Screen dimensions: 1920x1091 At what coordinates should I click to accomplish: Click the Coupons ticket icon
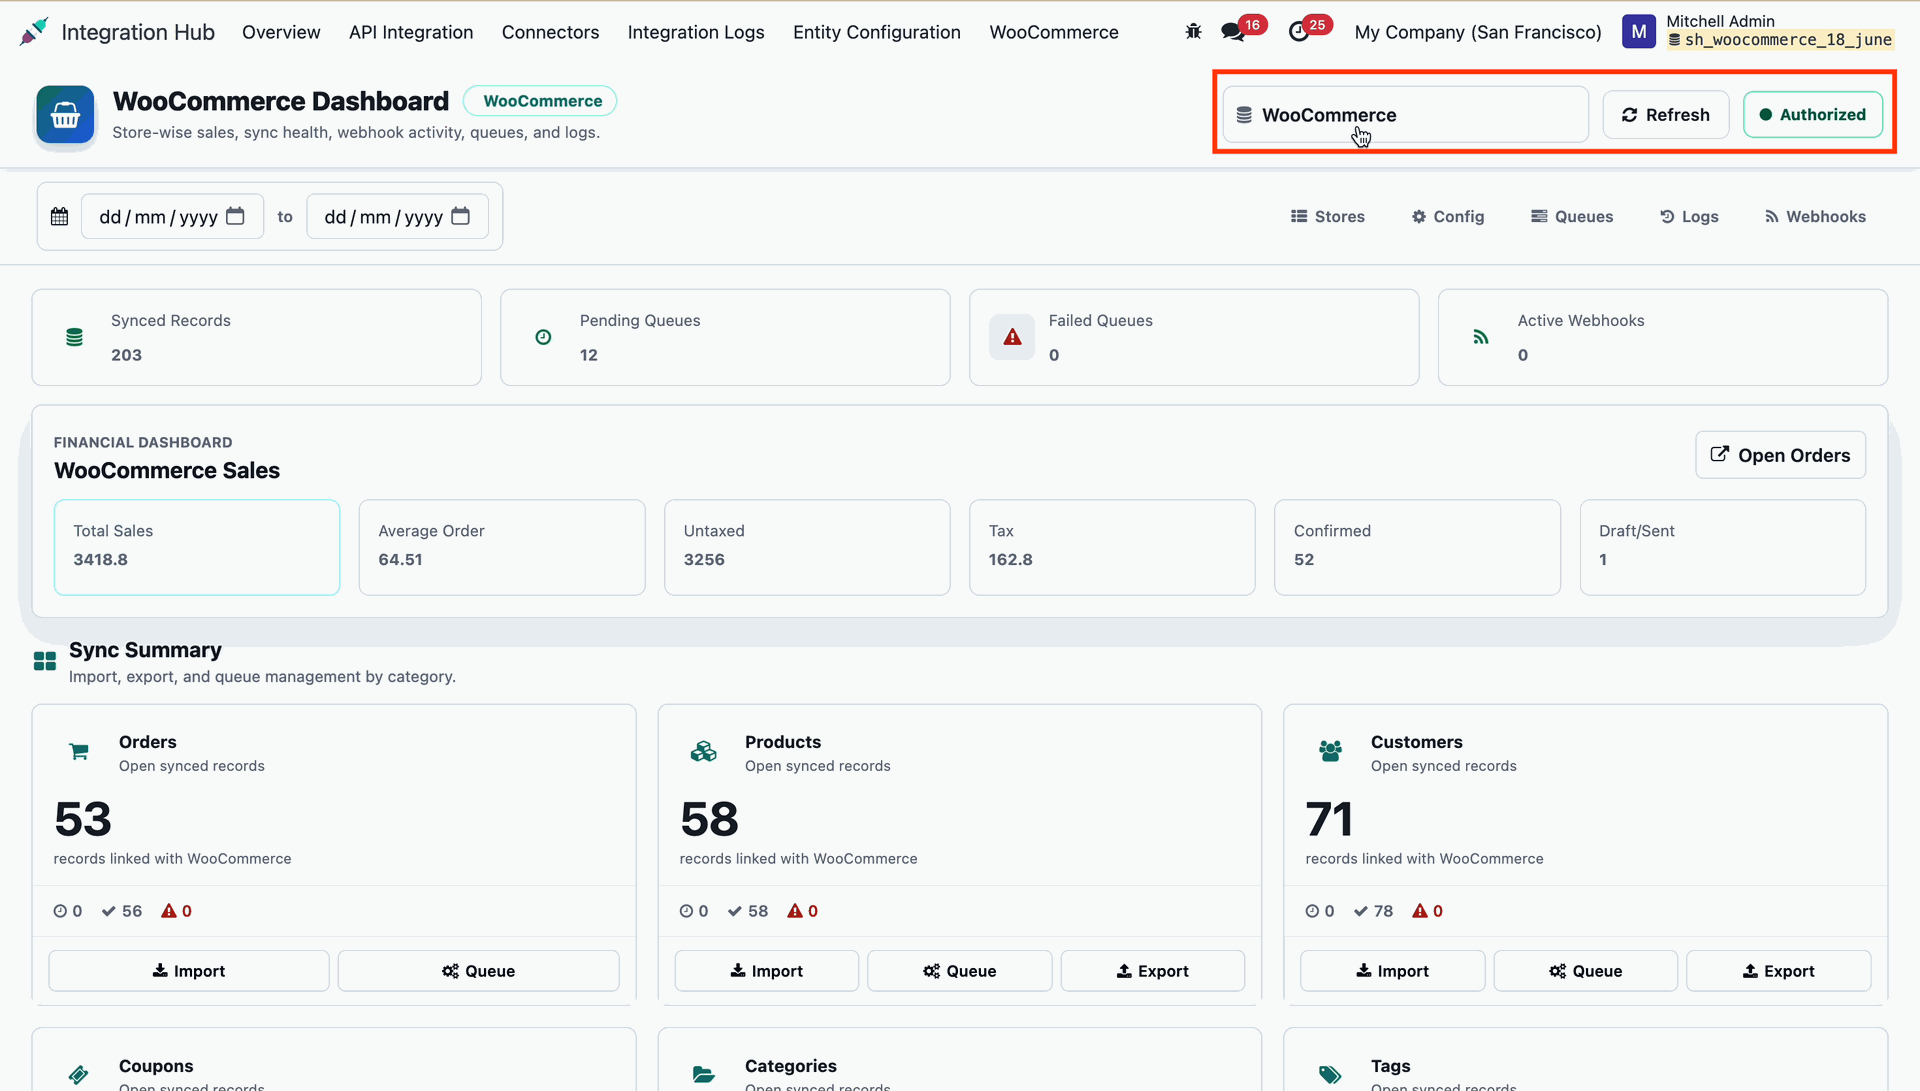[x=79, y=1075]
